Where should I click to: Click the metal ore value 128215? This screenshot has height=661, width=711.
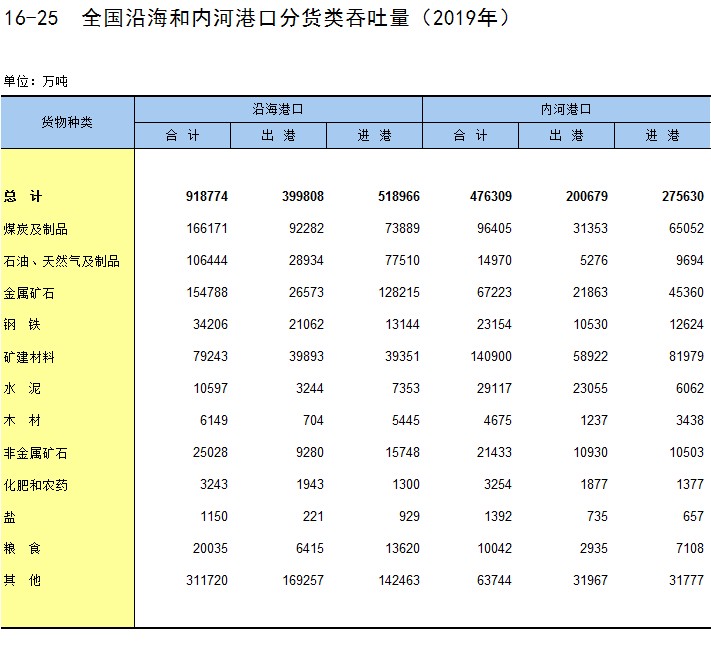[x=399, y=292]
